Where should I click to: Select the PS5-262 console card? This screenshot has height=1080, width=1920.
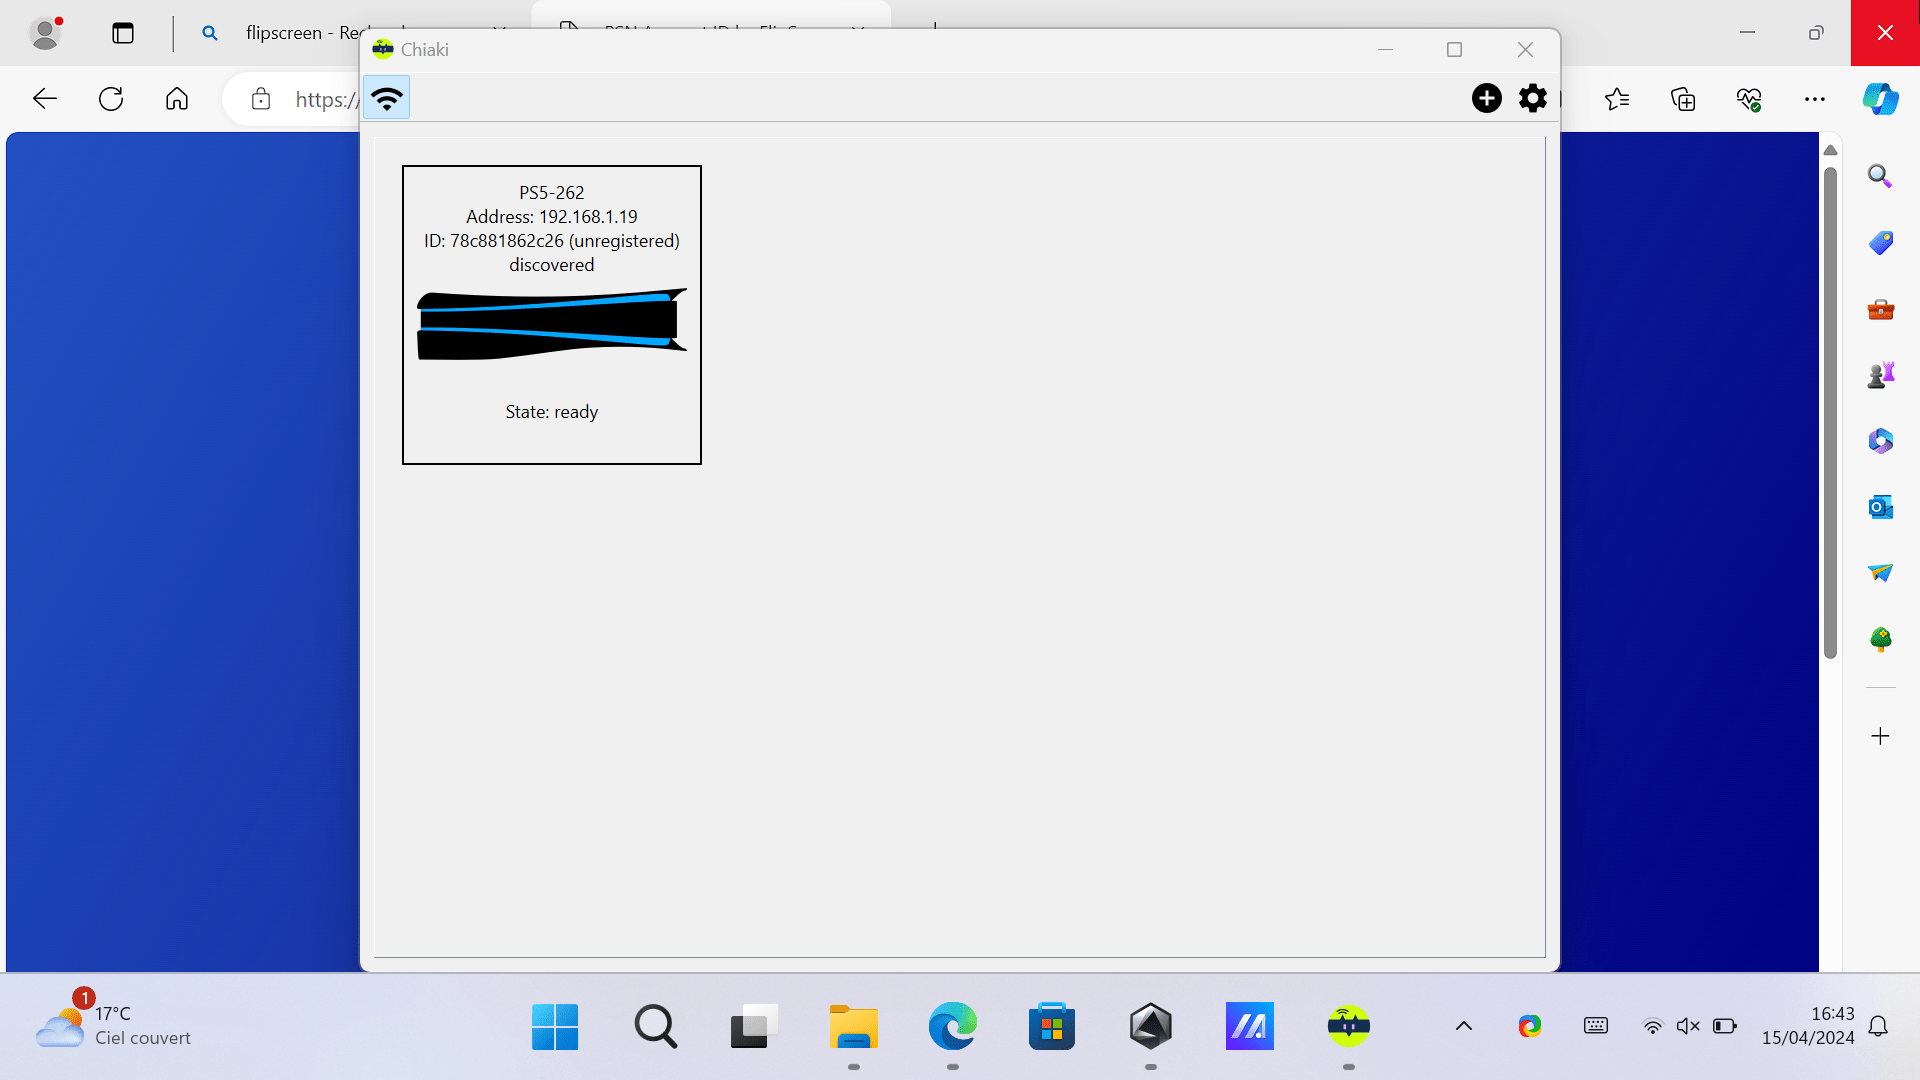[552, 315]
